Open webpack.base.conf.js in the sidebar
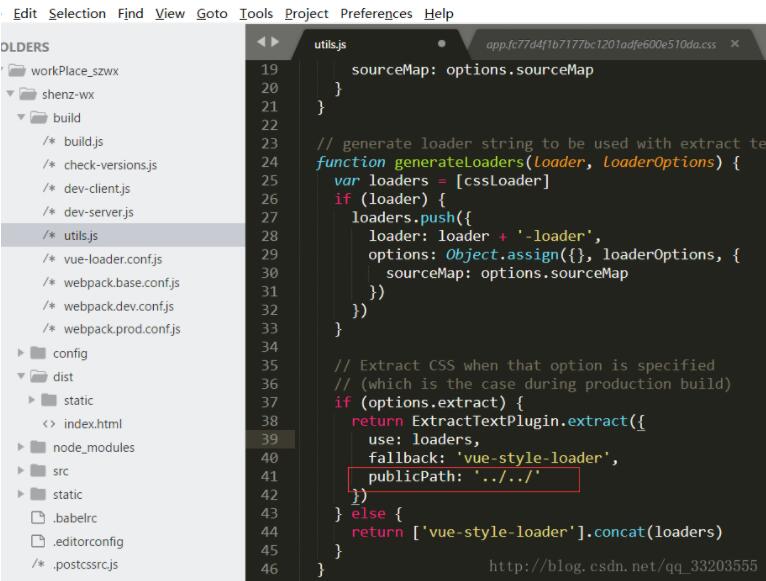 pyautogui.click(x=122, y=282)
